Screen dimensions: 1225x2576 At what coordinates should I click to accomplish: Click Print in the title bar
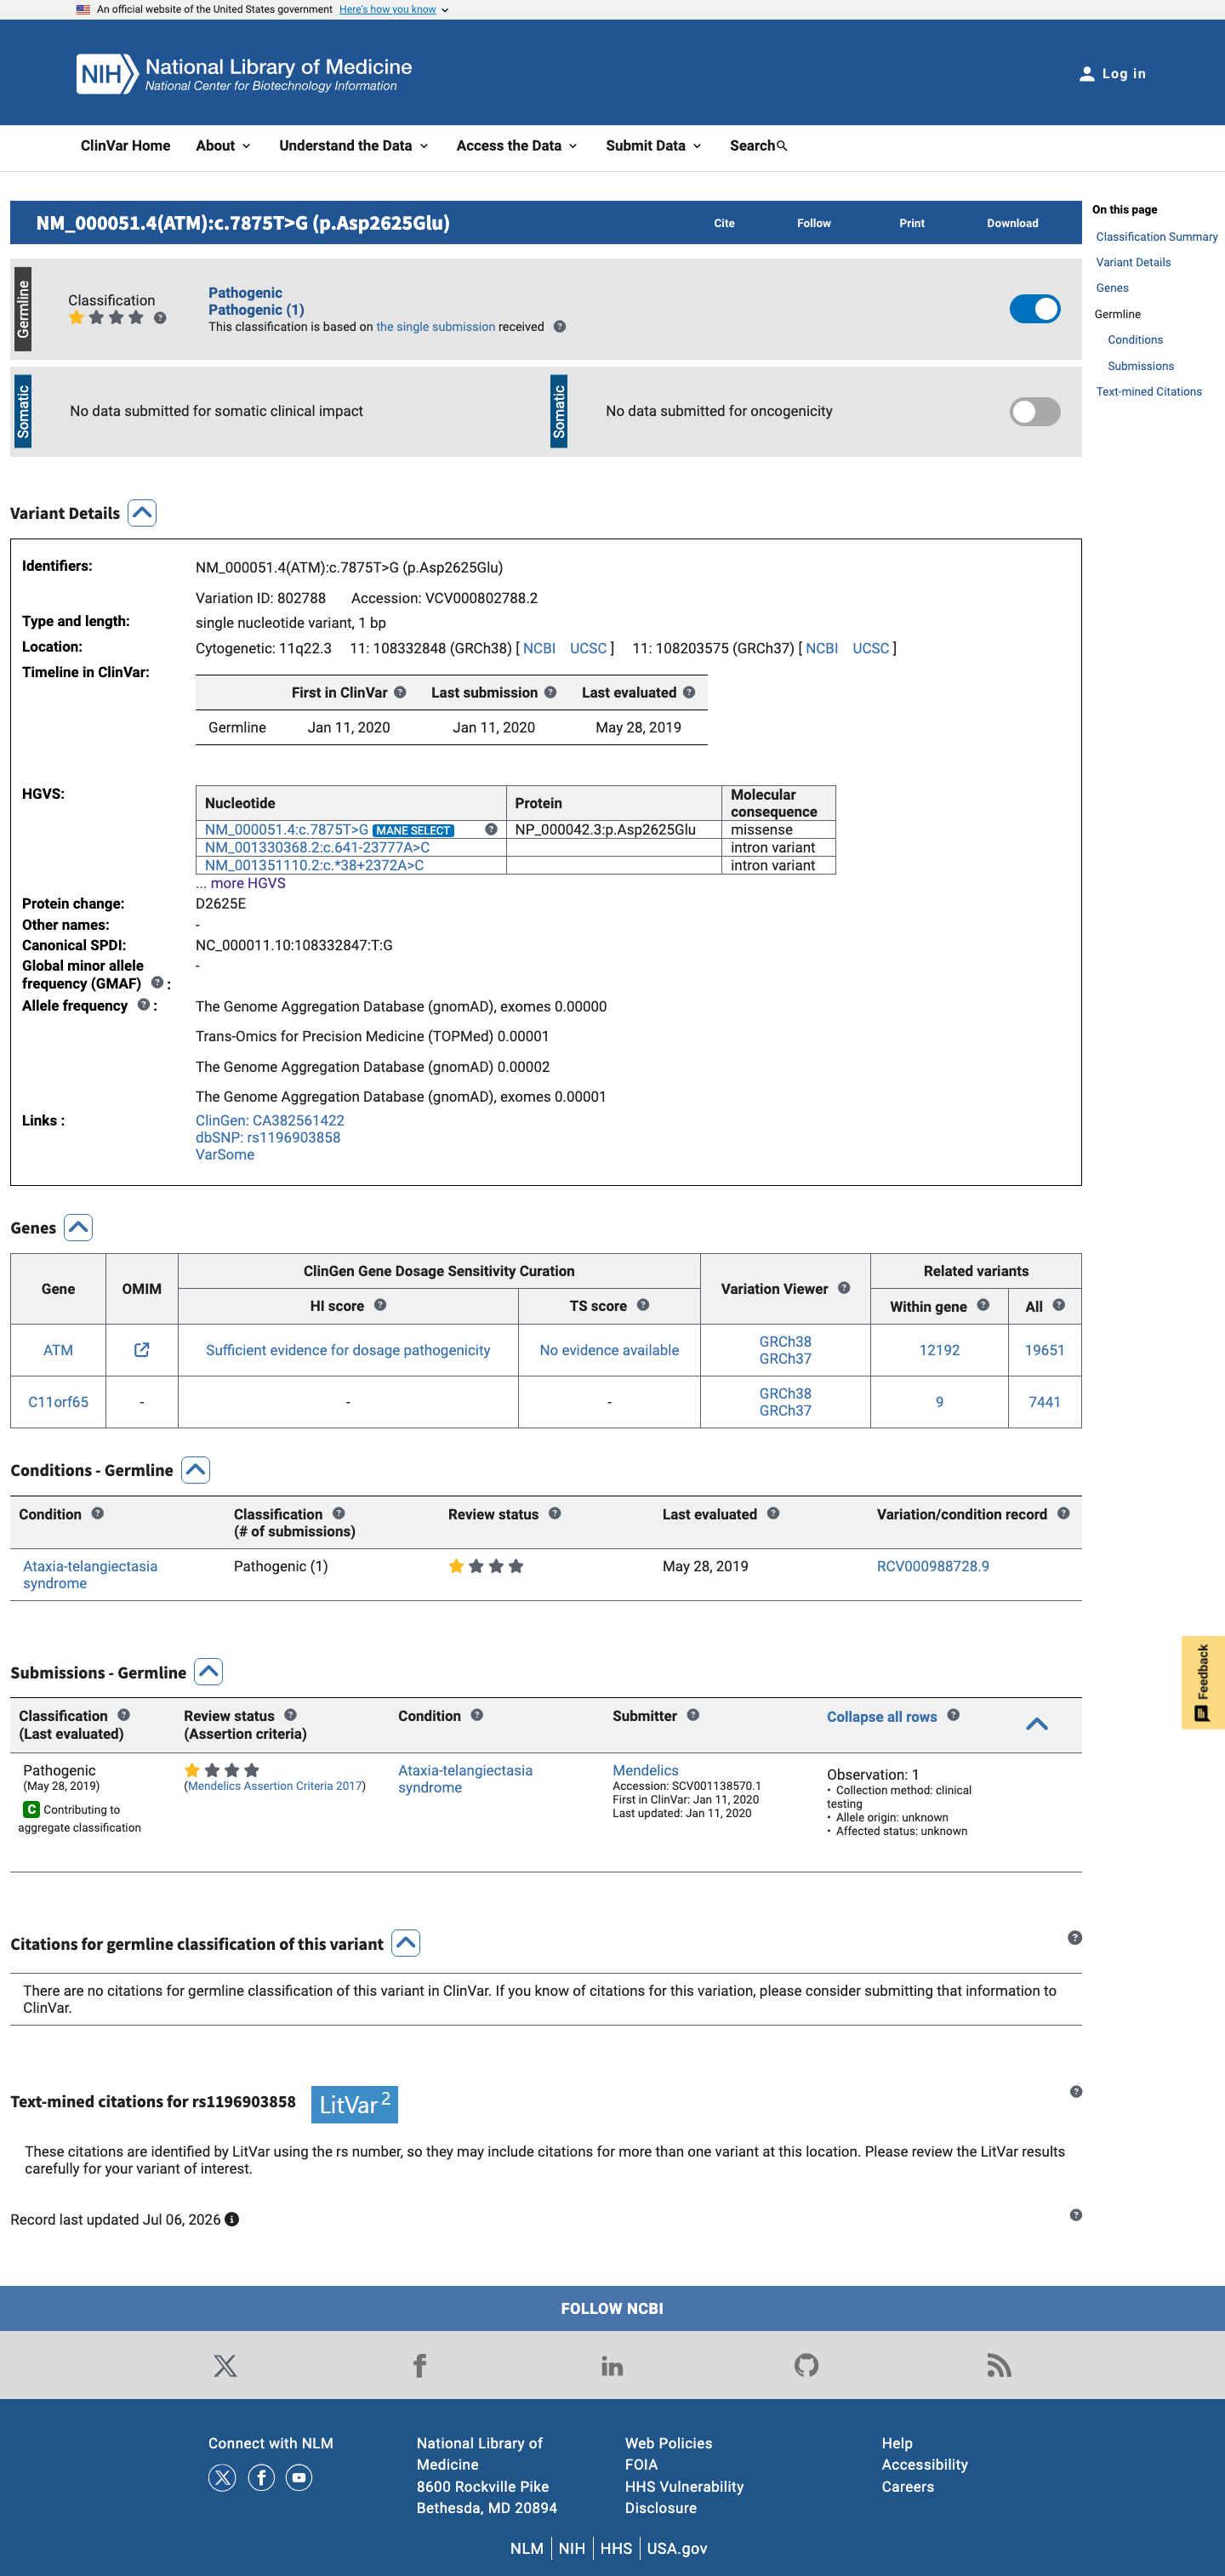tap(912, 223)
